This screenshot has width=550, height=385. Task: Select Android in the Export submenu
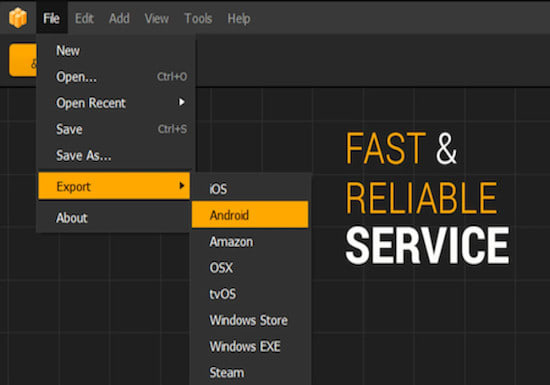(x=250, y=215)
